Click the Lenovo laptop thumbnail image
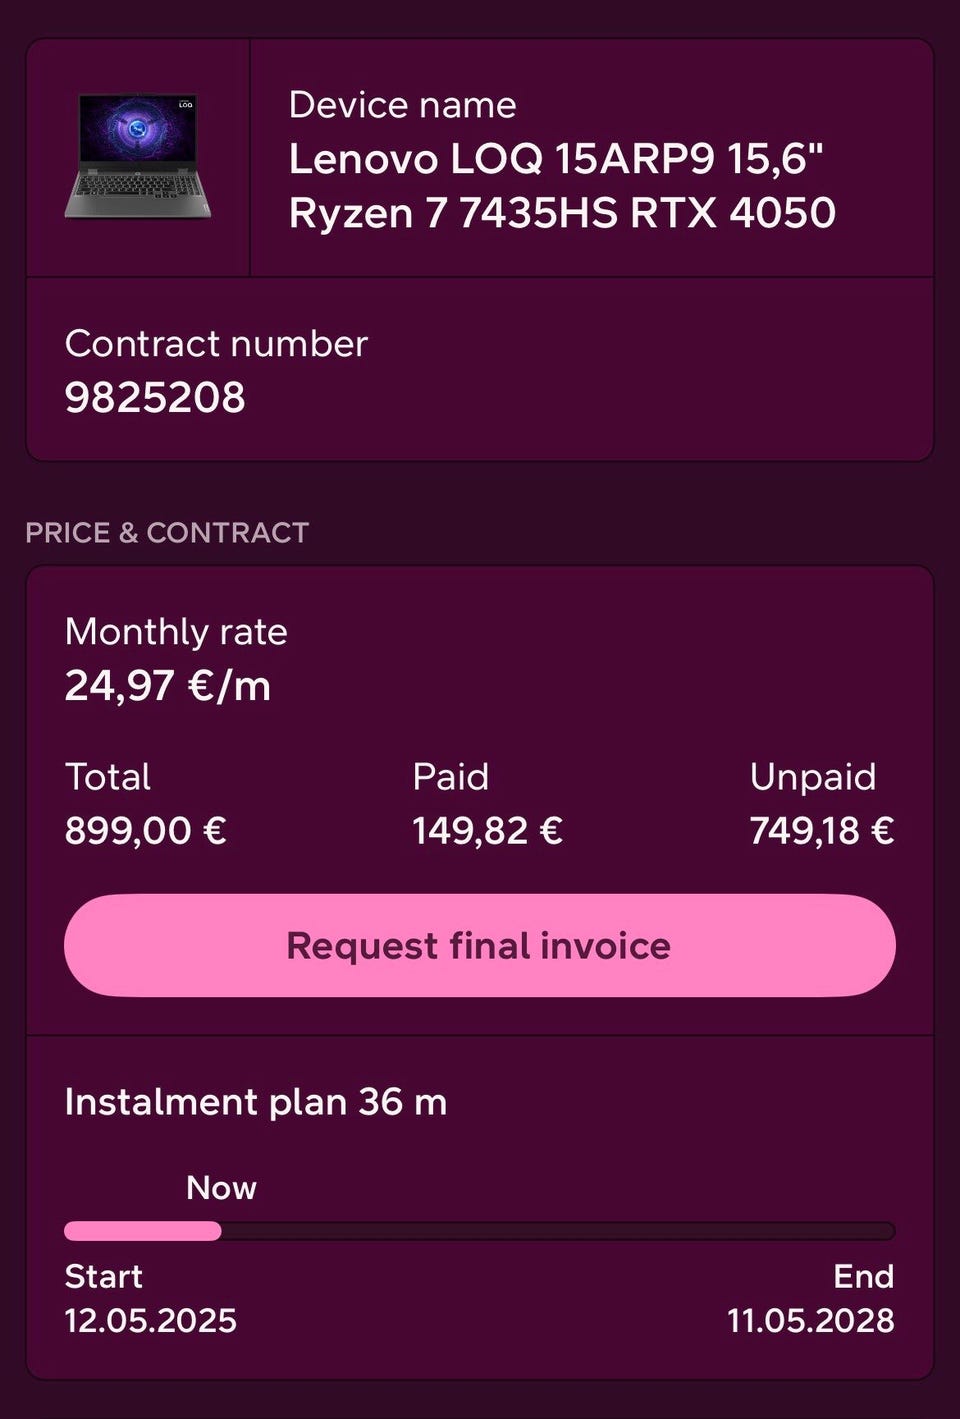The width and height of the screenshot is (960, 1419). coord(138,156)
